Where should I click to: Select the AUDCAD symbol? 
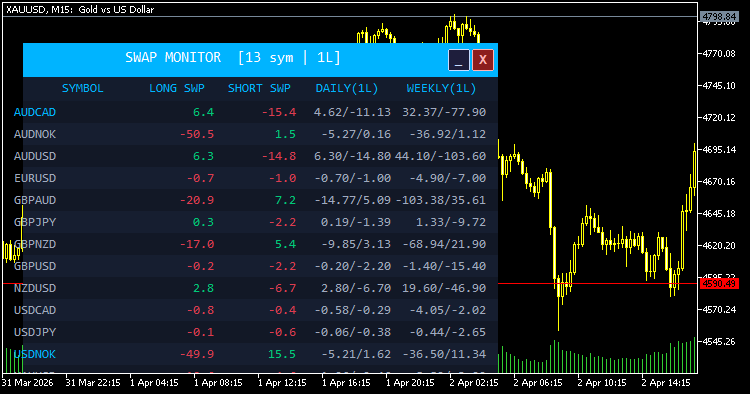tap(35, 112)
